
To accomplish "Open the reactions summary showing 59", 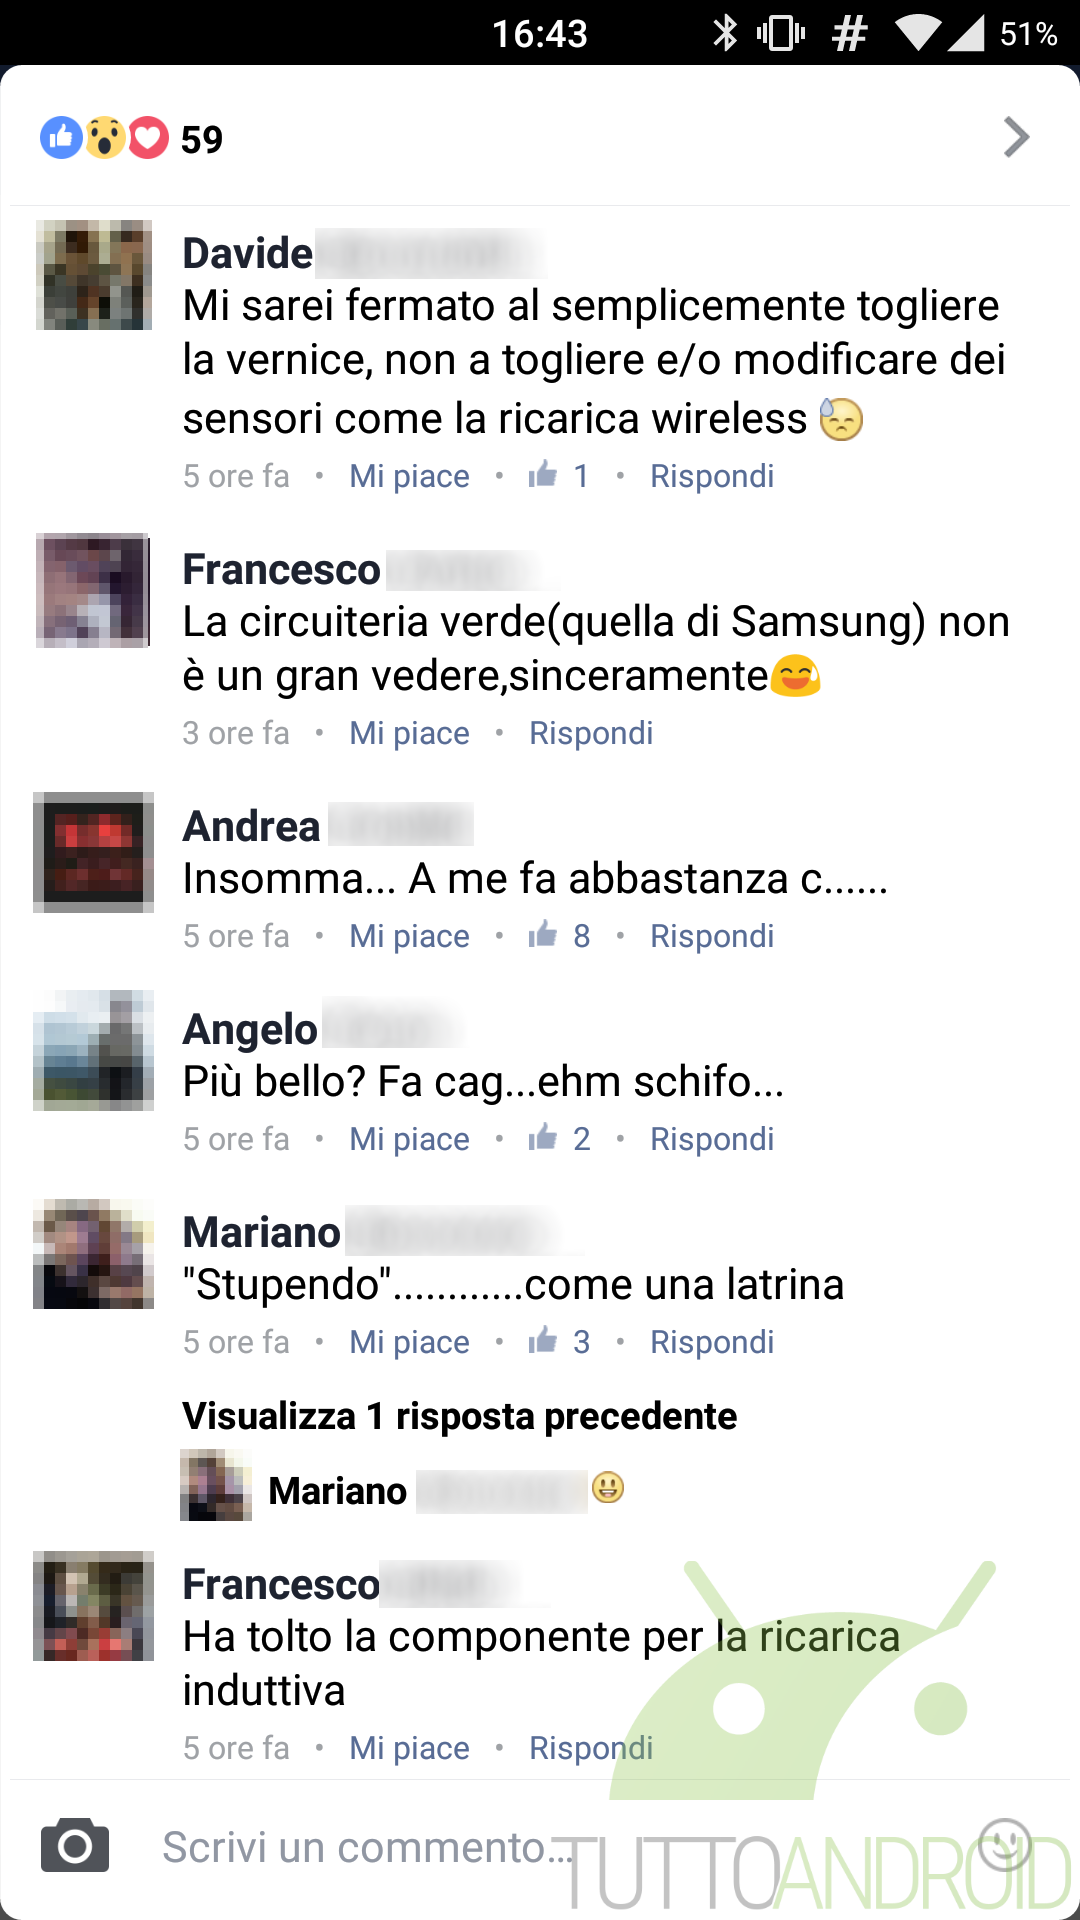I will 131,138.
